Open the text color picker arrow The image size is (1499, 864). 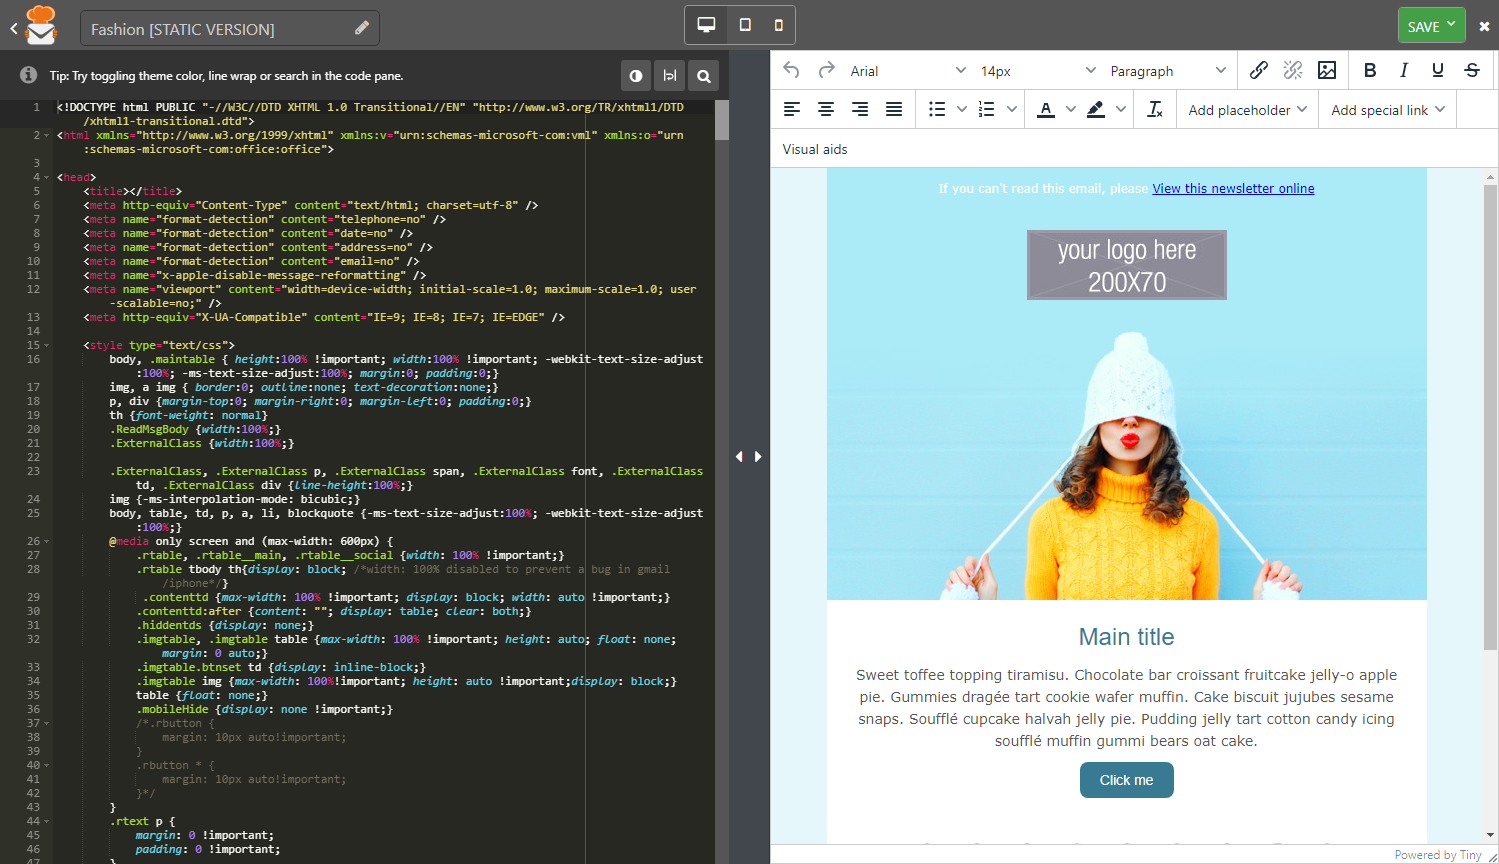tap(1071, 110)
